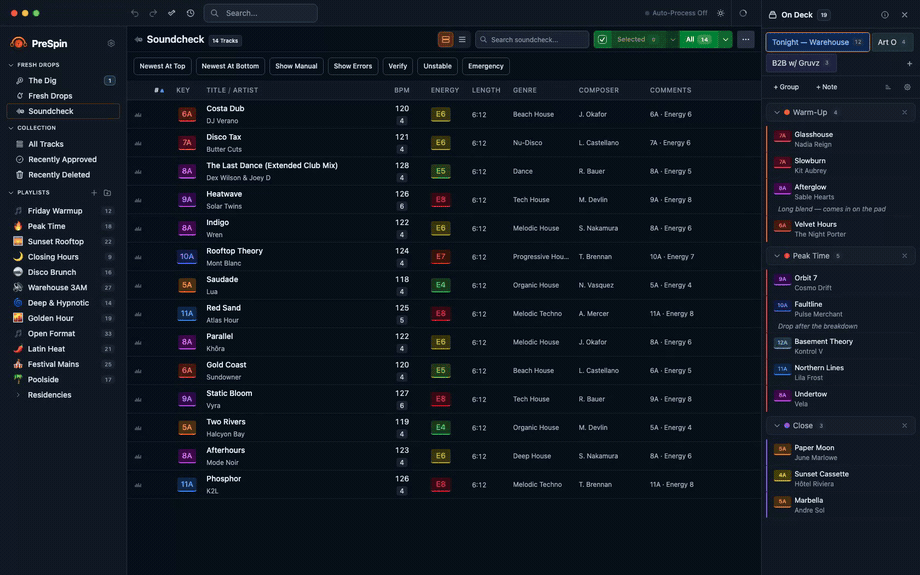The width and height of the screenshot is (920, 575).
Task: Toggle the light theme sun icon
Action: point(721,13)
